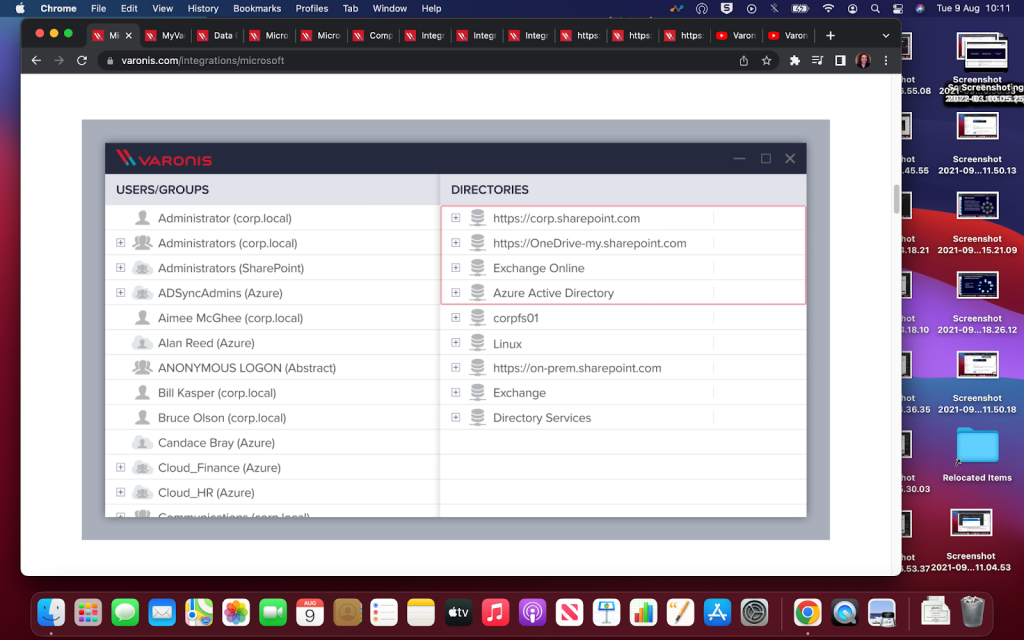Expand the Directory Services node
1024x640 pixels.
pyautogui.click(x=456, y=417)
